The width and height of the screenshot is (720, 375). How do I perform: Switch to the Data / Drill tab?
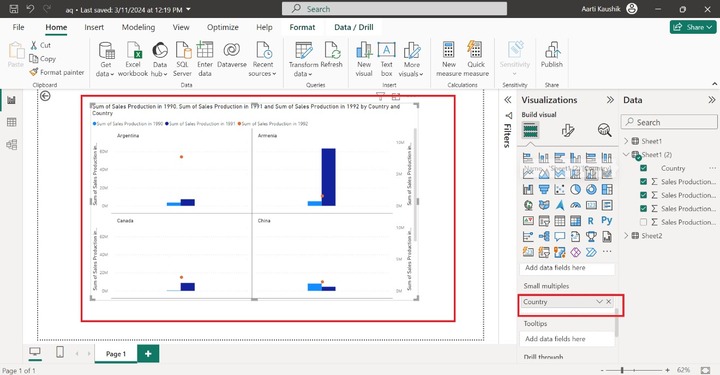(x=354, y=27)
